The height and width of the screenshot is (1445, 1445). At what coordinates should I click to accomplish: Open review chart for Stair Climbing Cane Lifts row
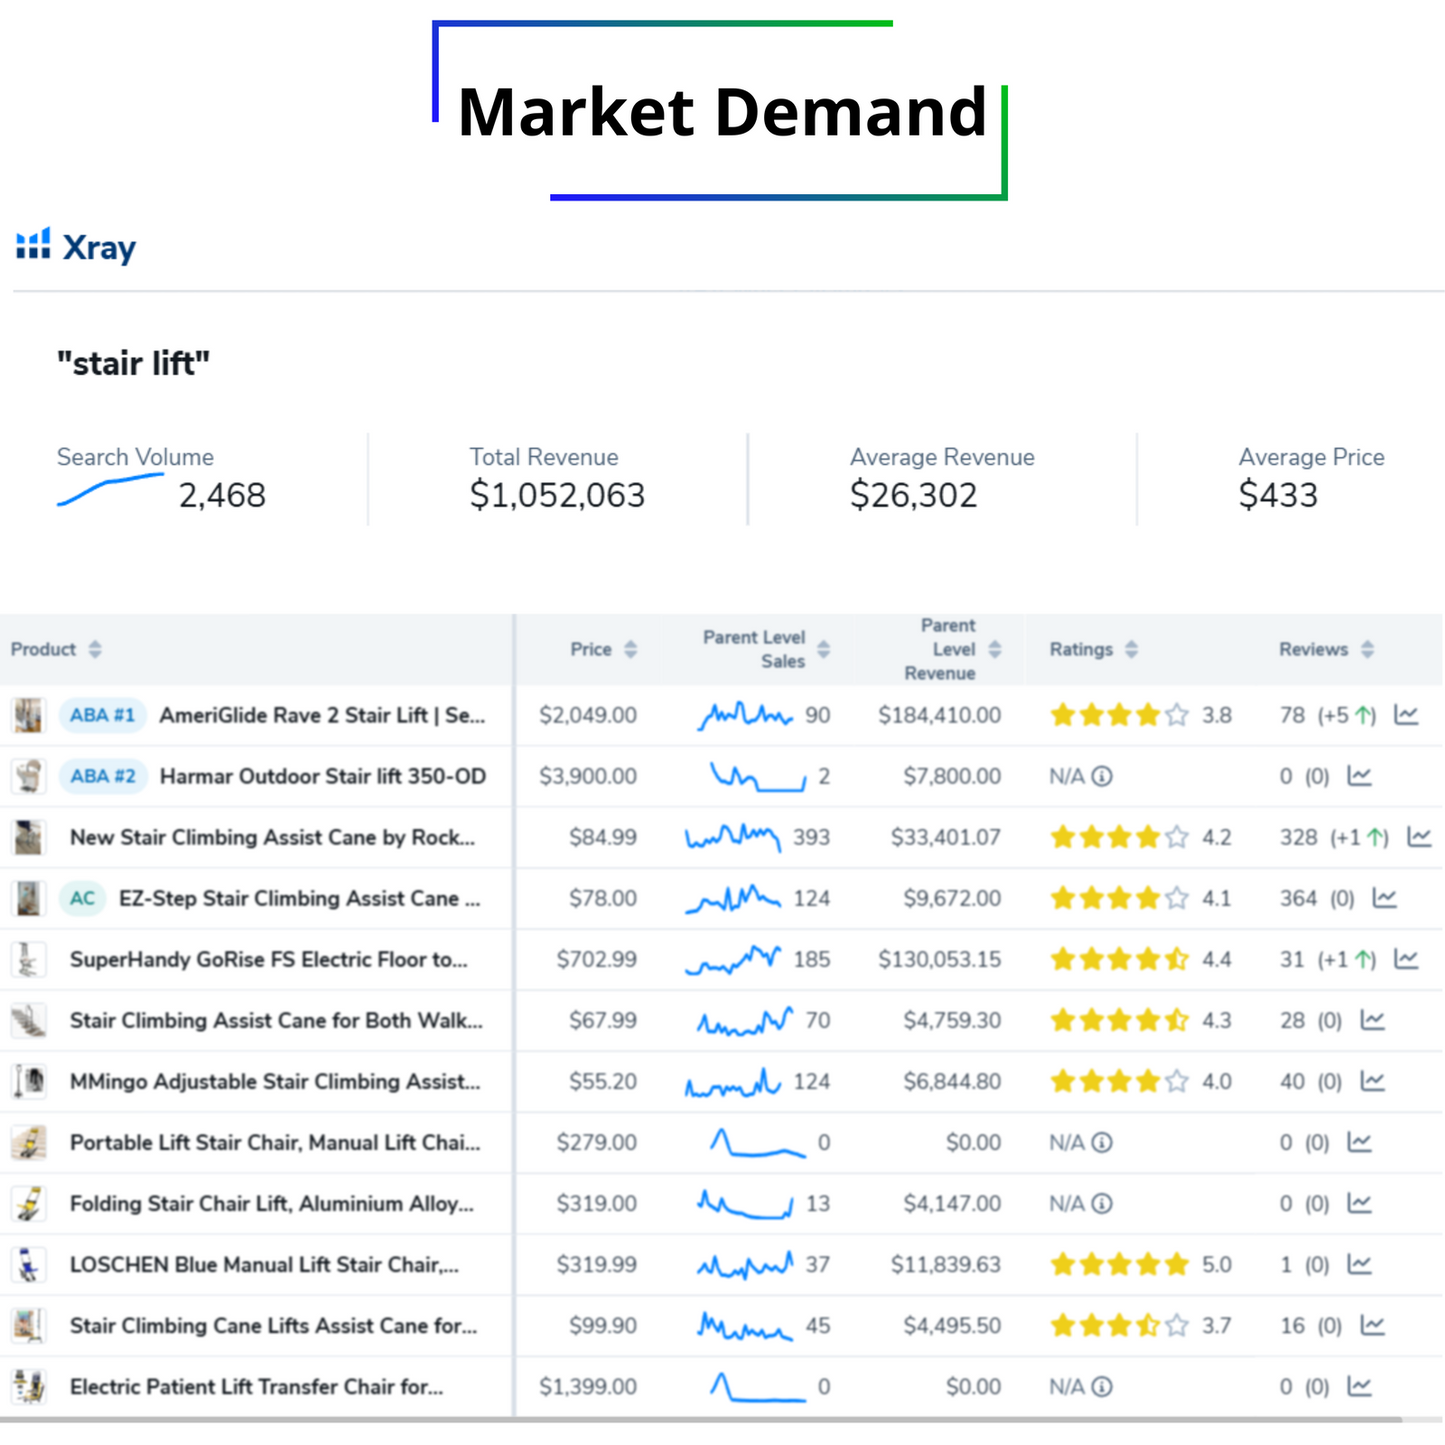click(x=1372, y=1325)
